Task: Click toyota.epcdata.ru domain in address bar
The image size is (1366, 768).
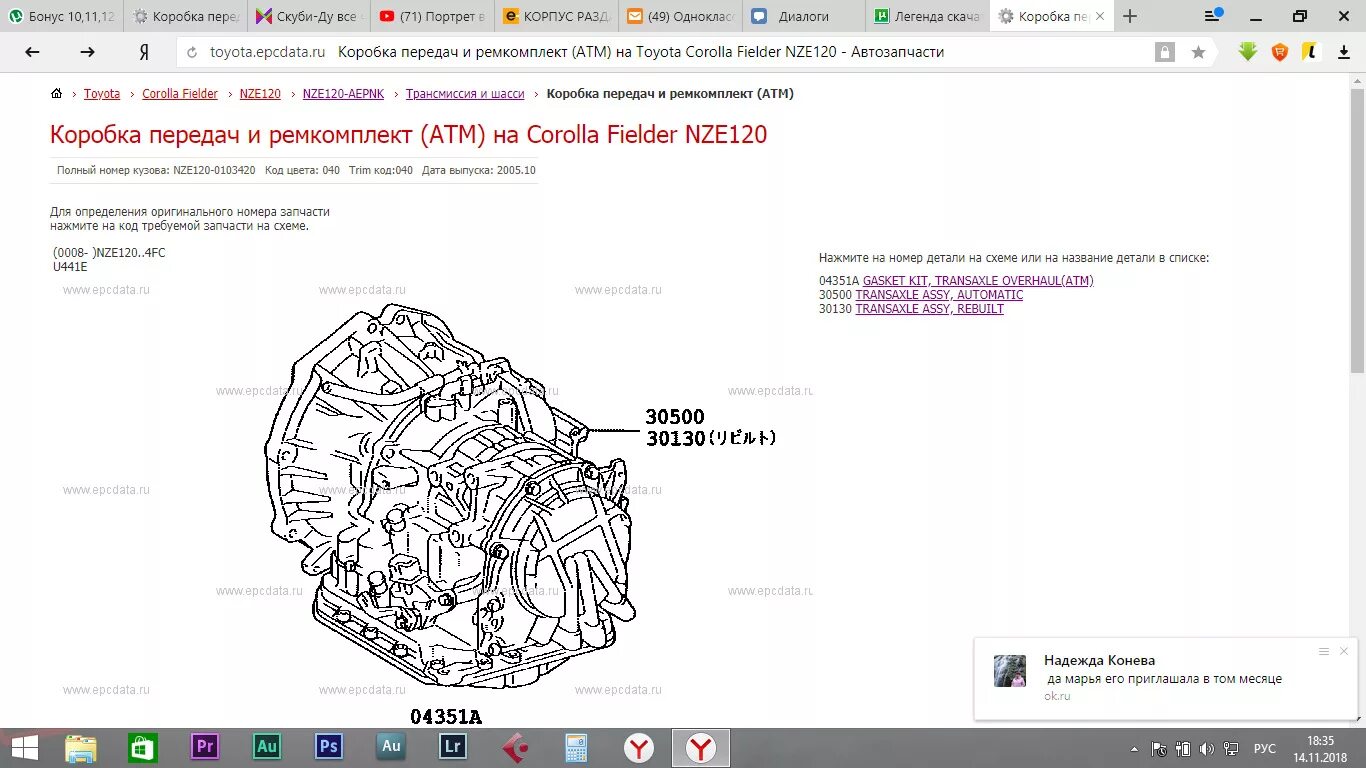Action: click(x=268, y=52)
